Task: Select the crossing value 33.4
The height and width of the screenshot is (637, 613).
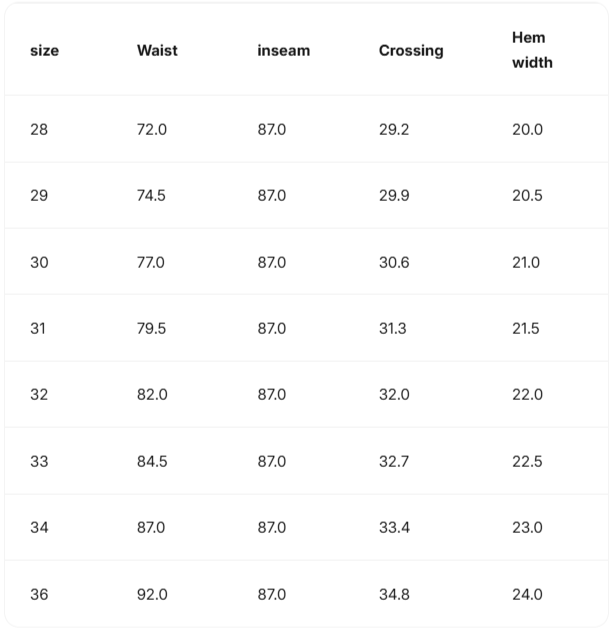Action: pos(394,527)
